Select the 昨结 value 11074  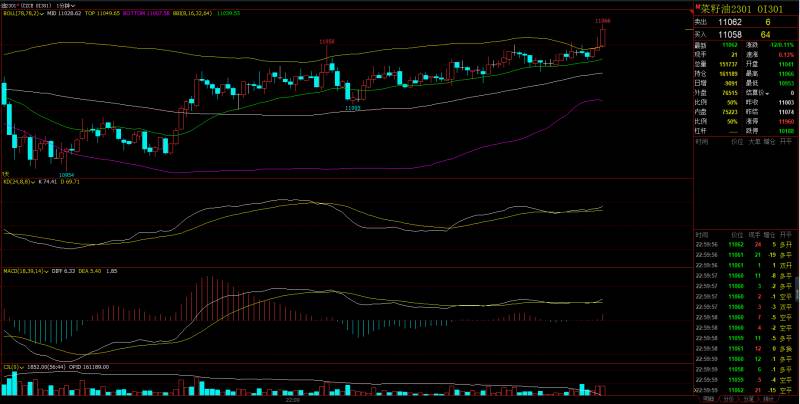pyautogui.click(x=786, y=112)
